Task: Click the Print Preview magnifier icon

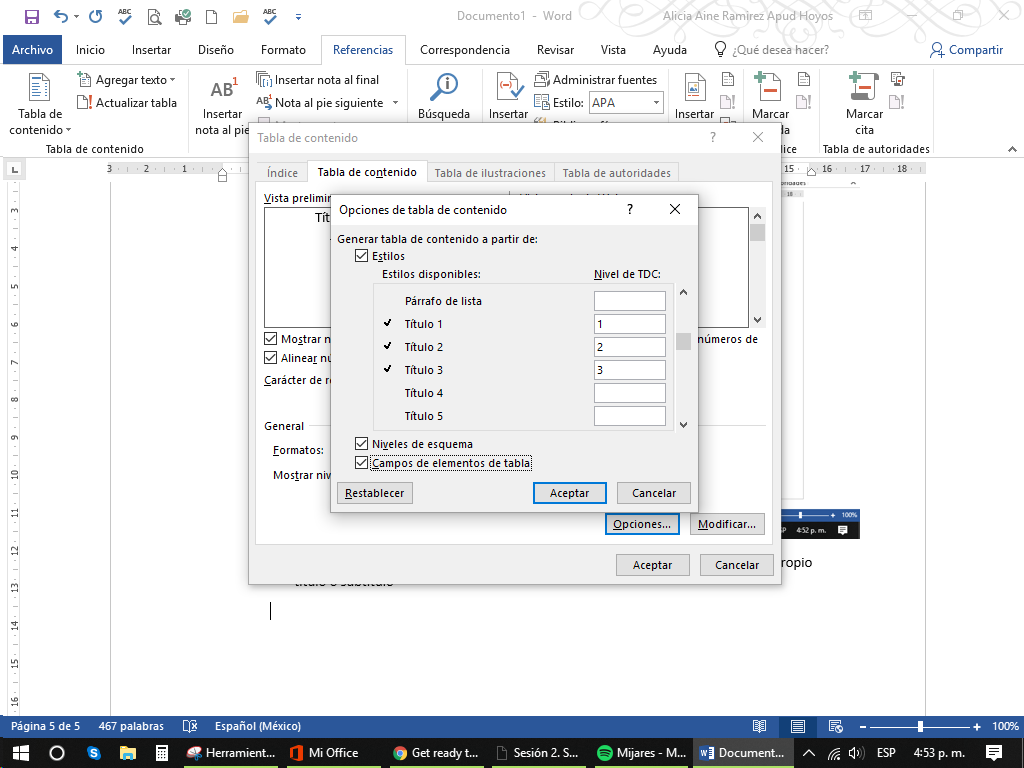Action: [x=154, y=16]
